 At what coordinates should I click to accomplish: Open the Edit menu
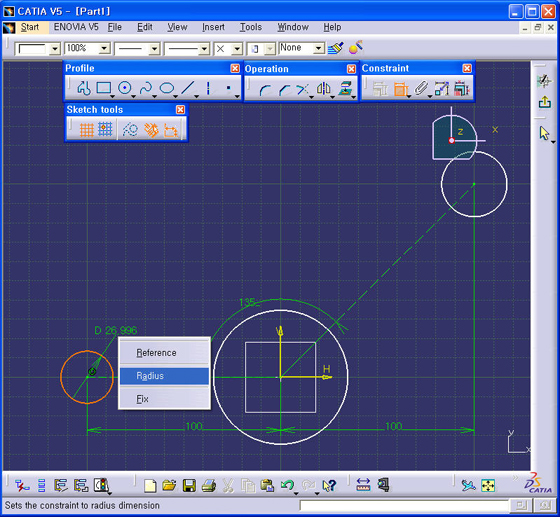[145, 27]
